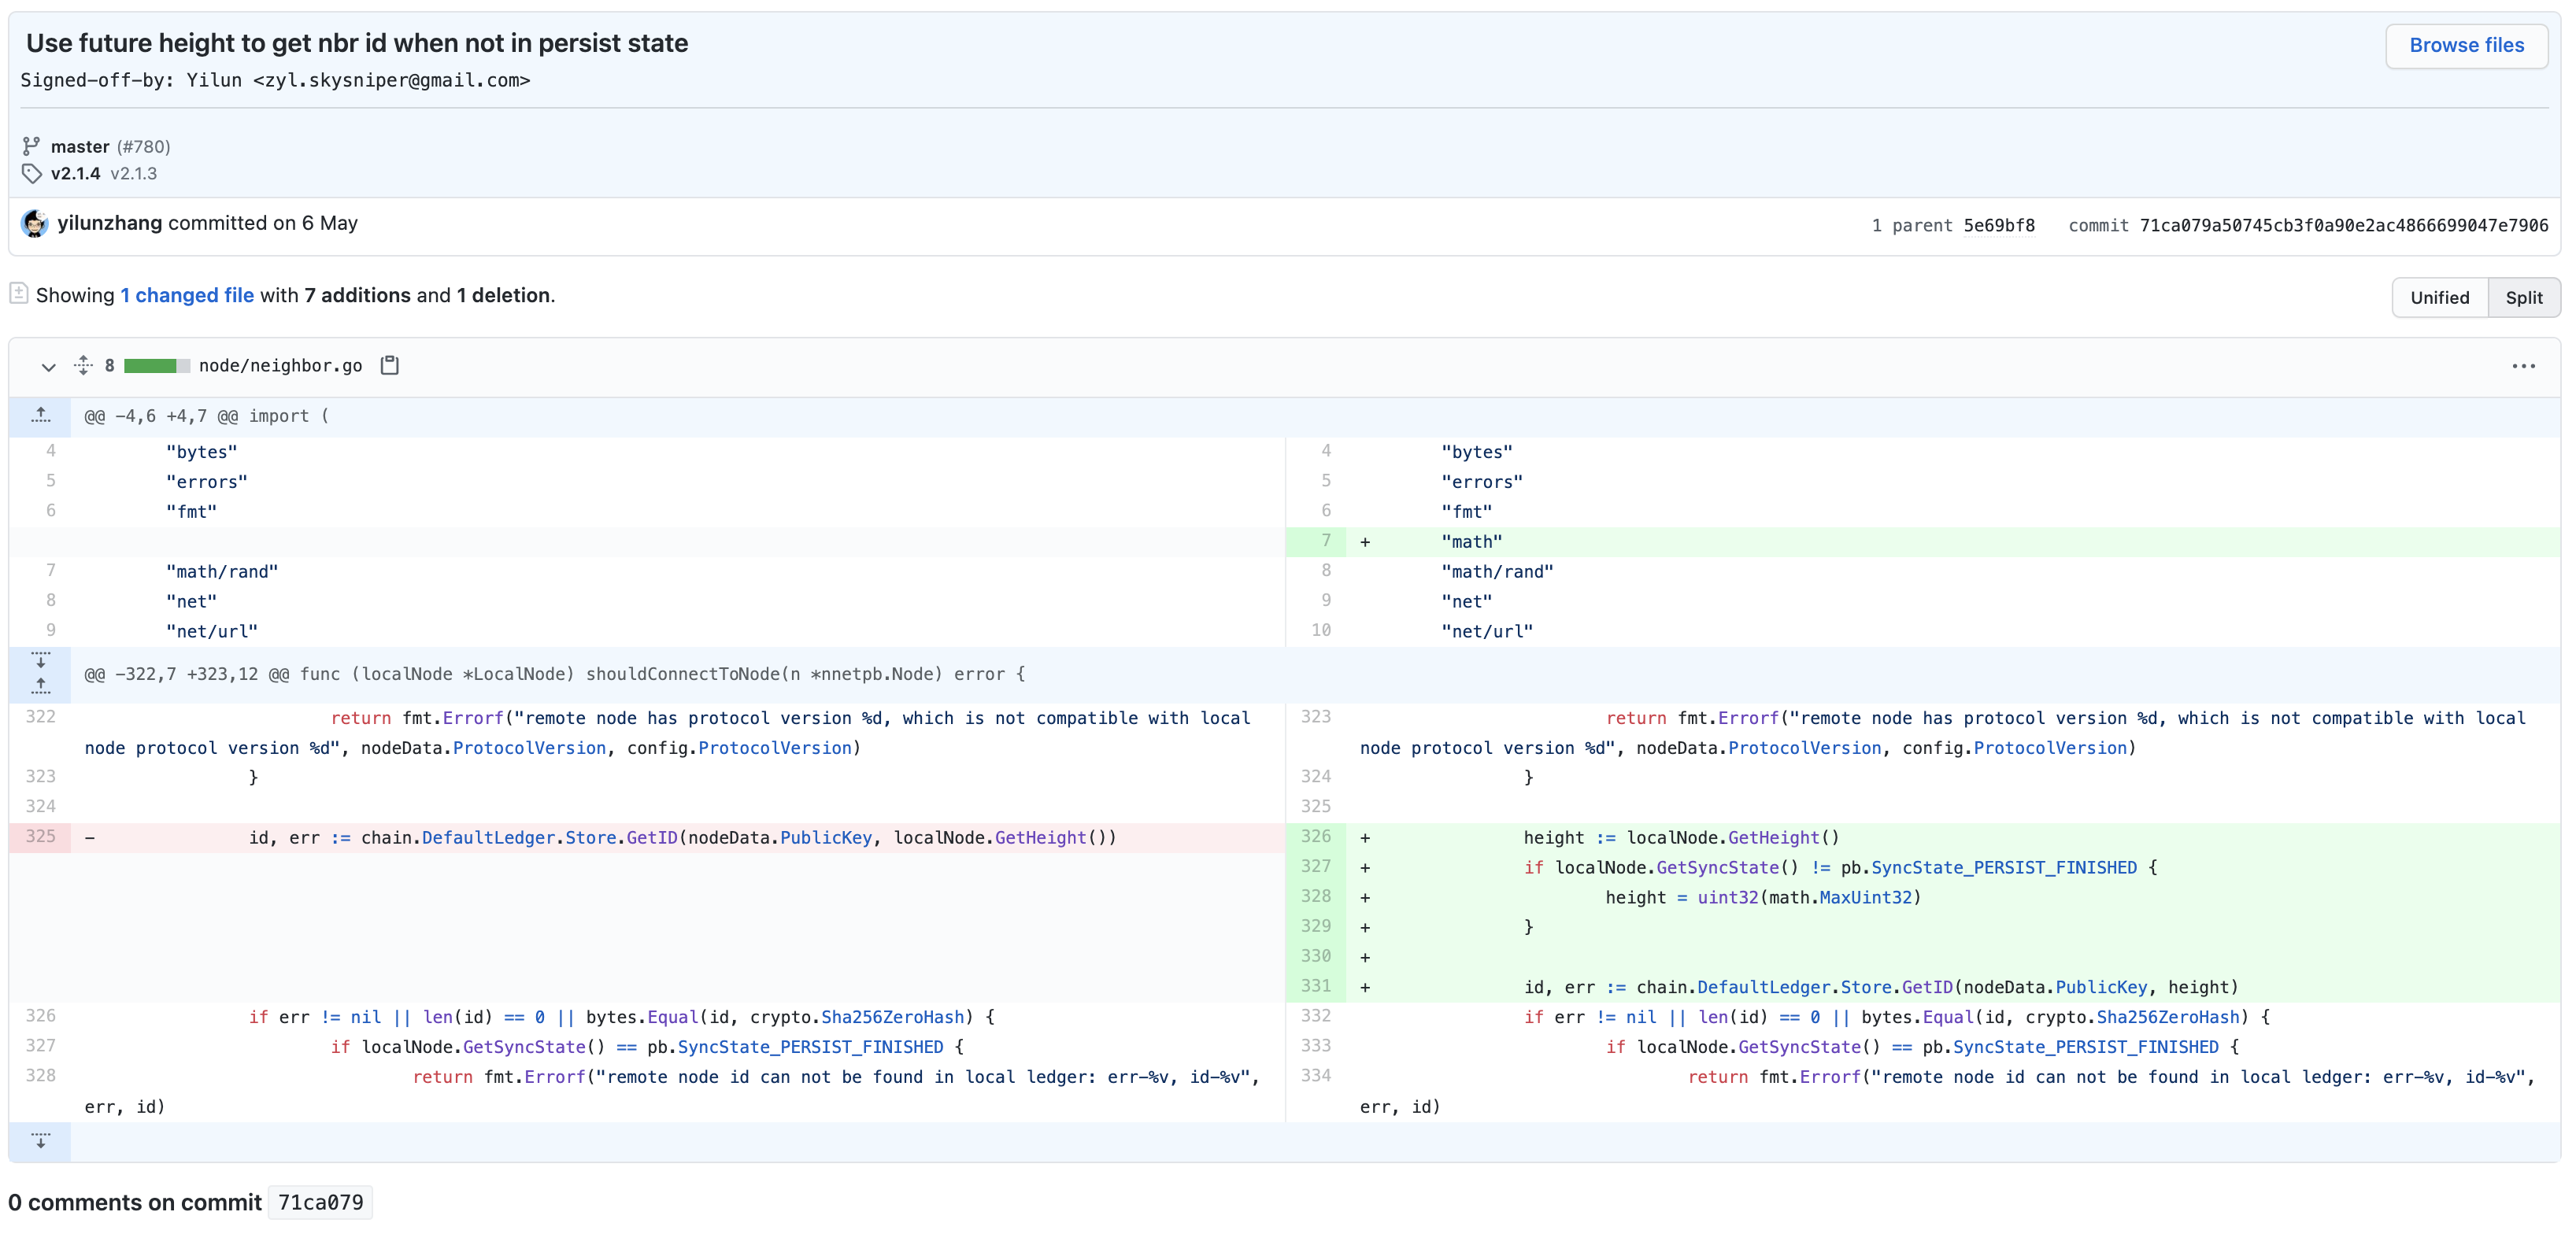Image resolution: width=2576 pixels, height=1234 pixels.
Task: Open the three-dots file options menu
Action: (2523, 366)
